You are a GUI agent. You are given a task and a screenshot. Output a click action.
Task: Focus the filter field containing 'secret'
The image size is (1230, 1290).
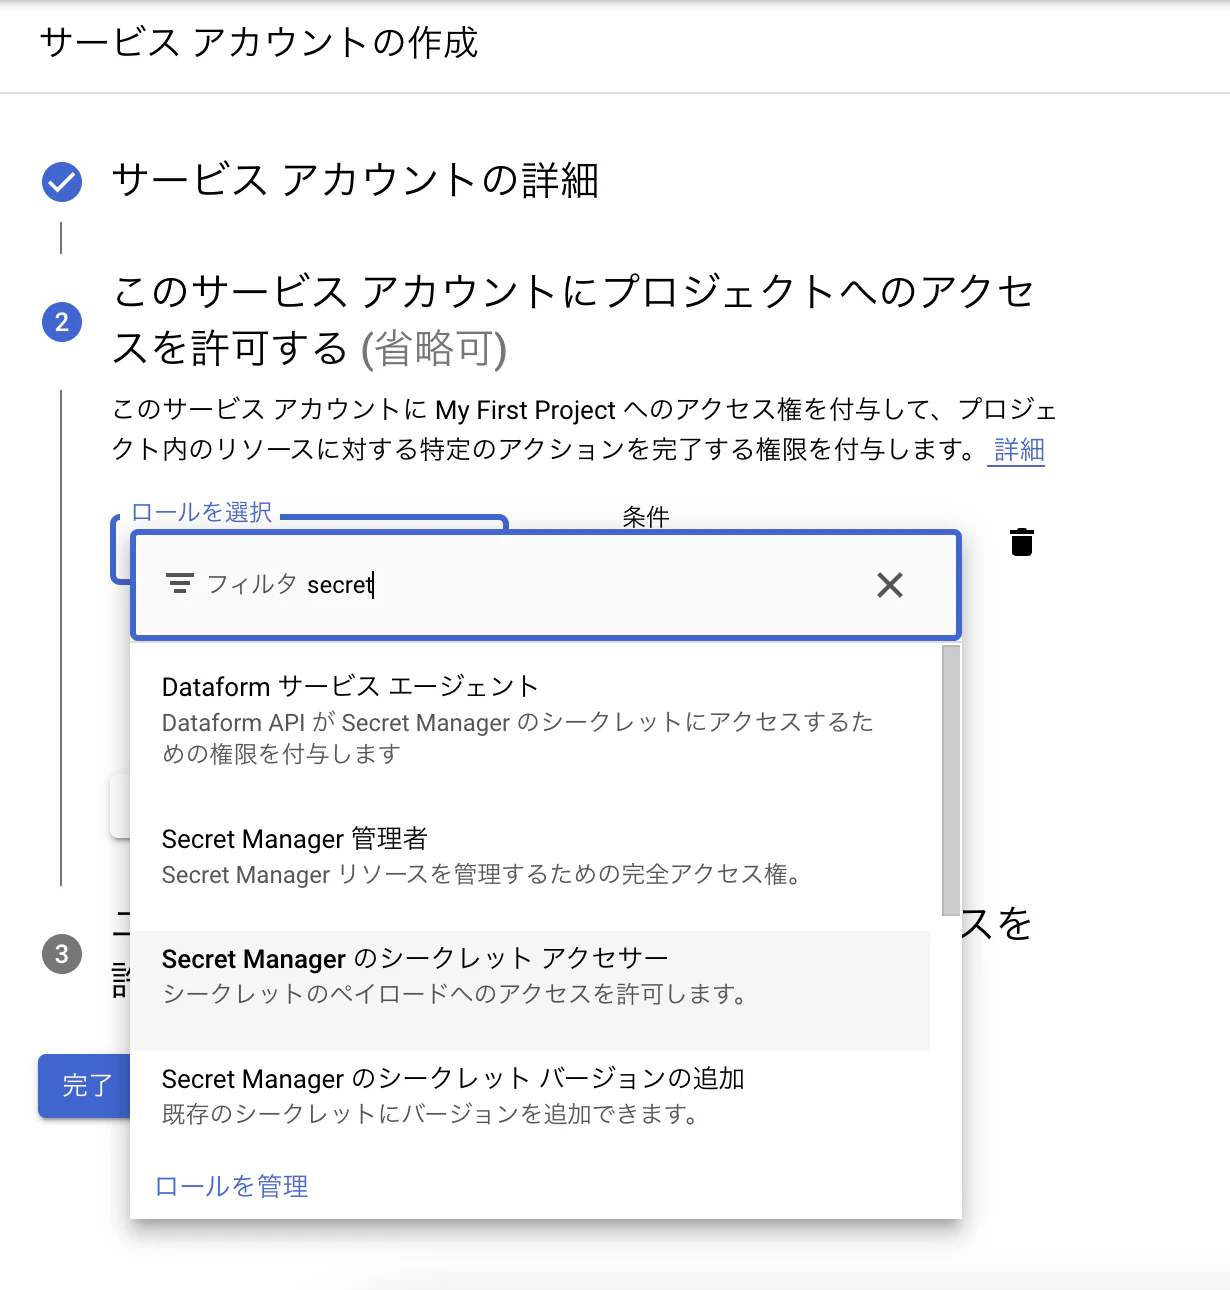click(x=546, y=585)
